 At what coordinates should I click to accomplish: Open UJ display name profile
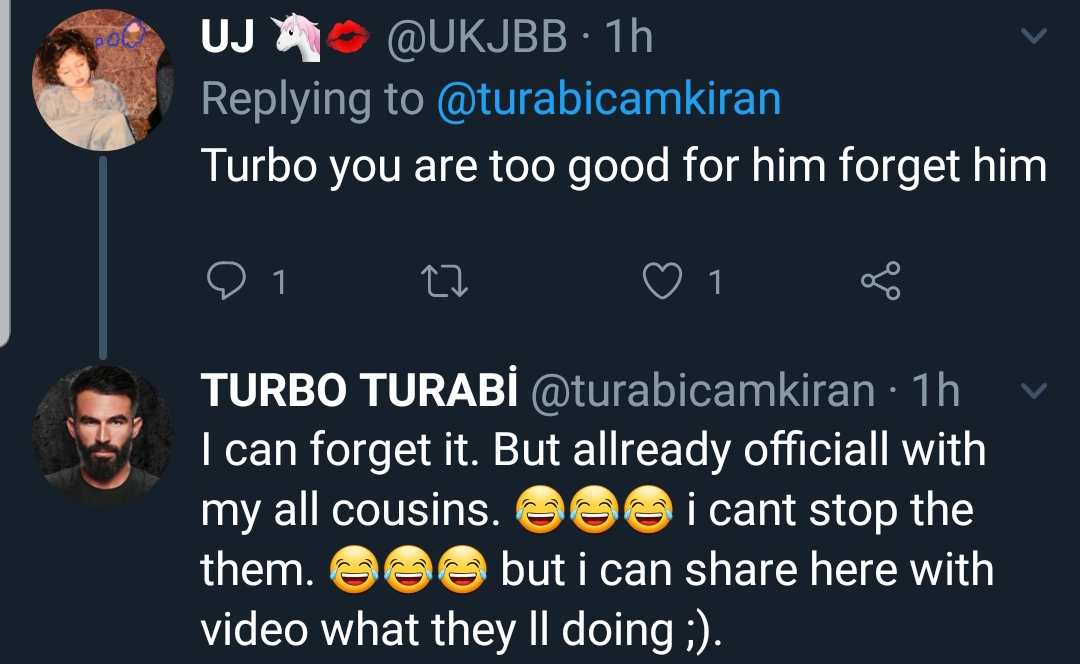tap(228, 37)
